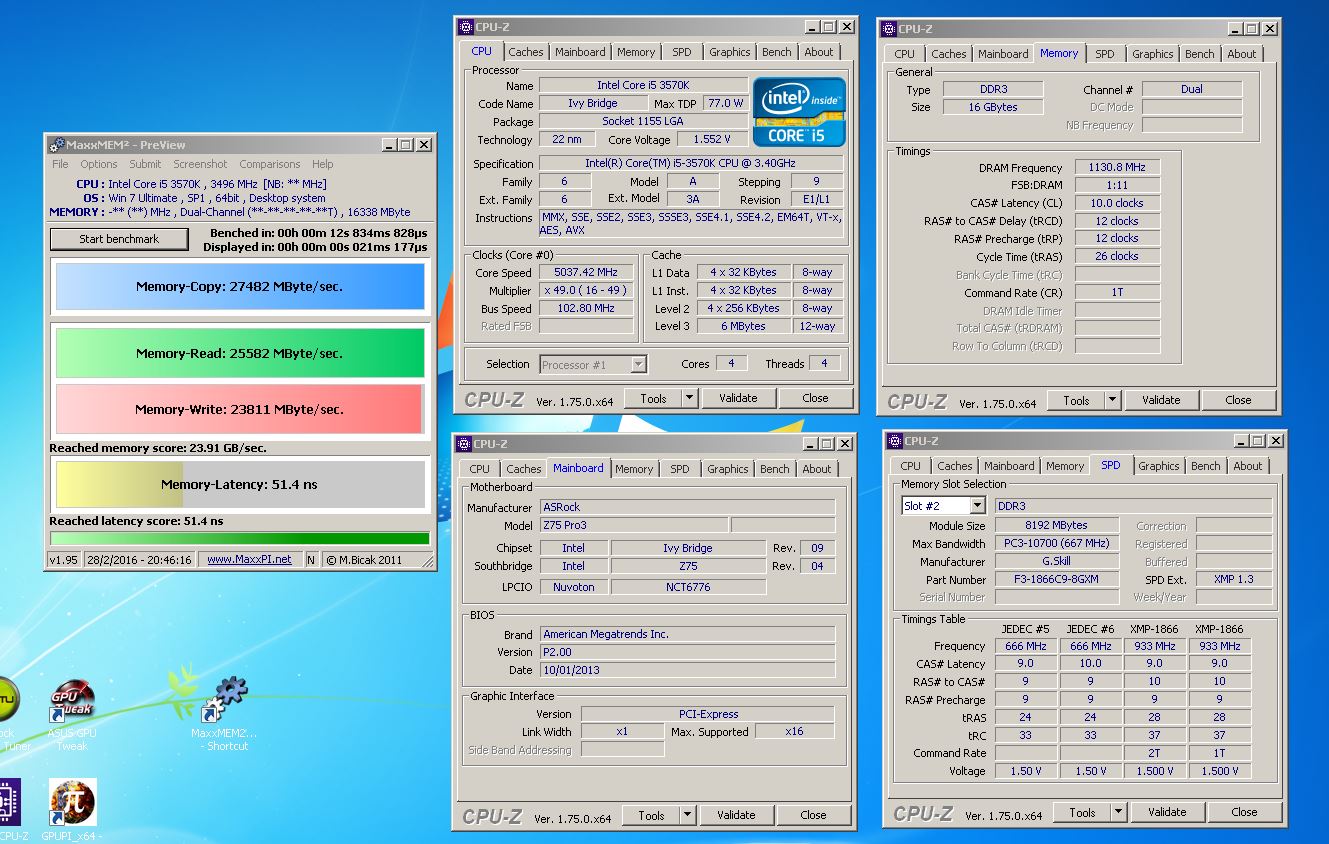The height and width of the screenshot is (844, 1329).
Task: Open the www.MaxxPI.net link
Action: [x=249, y=560]
